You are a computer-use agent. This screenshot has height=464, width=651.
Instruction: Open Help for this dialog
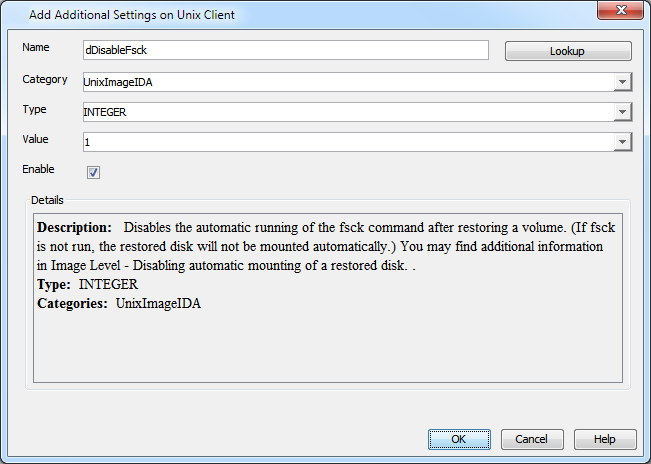point(604,439)
